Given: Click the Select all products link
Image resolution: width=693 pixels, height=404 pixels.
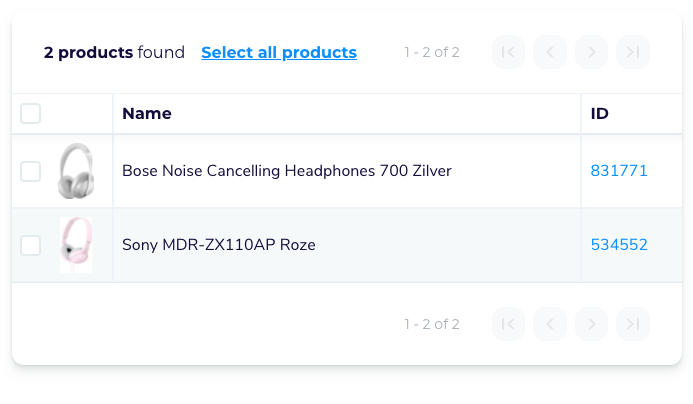Looking at the screenshot, I should point(279,52).
